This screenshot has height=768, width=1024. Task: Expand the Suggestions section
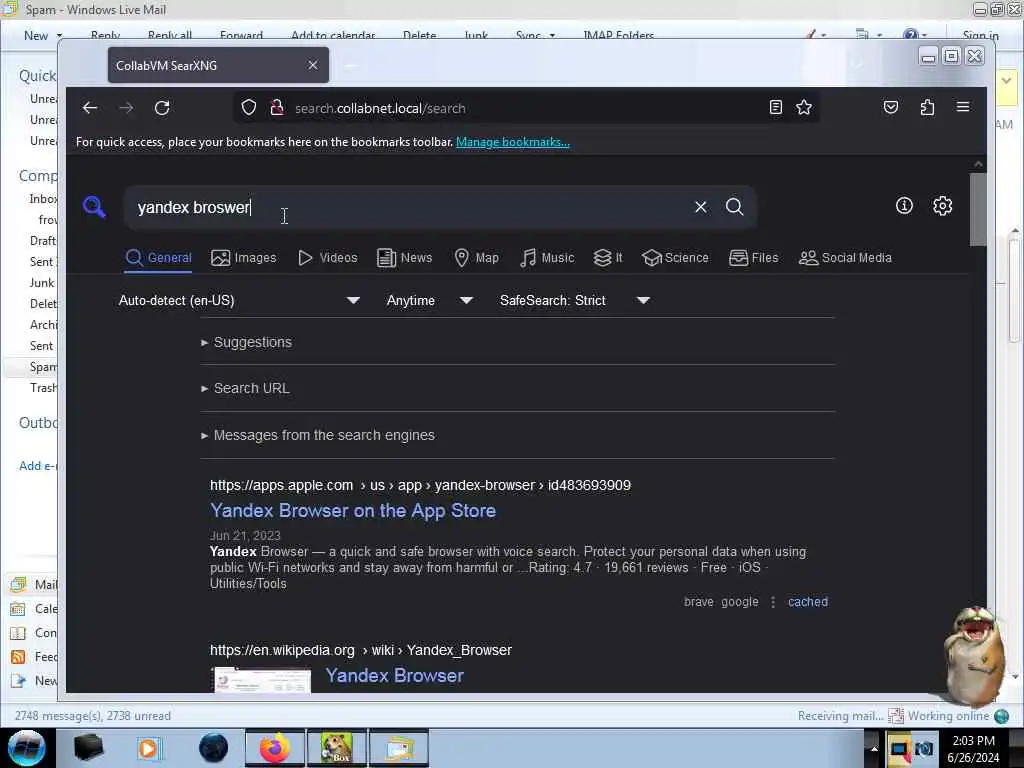pos(247,342)
